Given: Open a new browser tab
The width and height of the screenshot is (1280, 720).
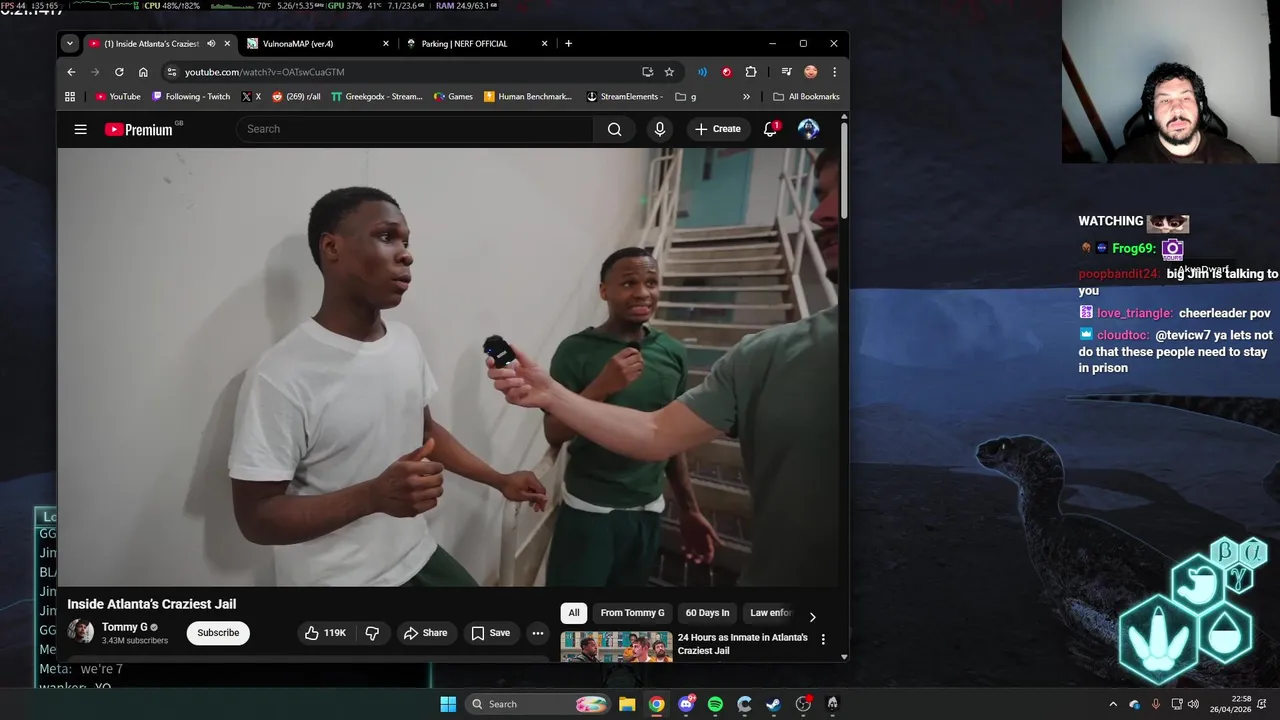Looking at the screenshot, I should [x=568, y=44].
